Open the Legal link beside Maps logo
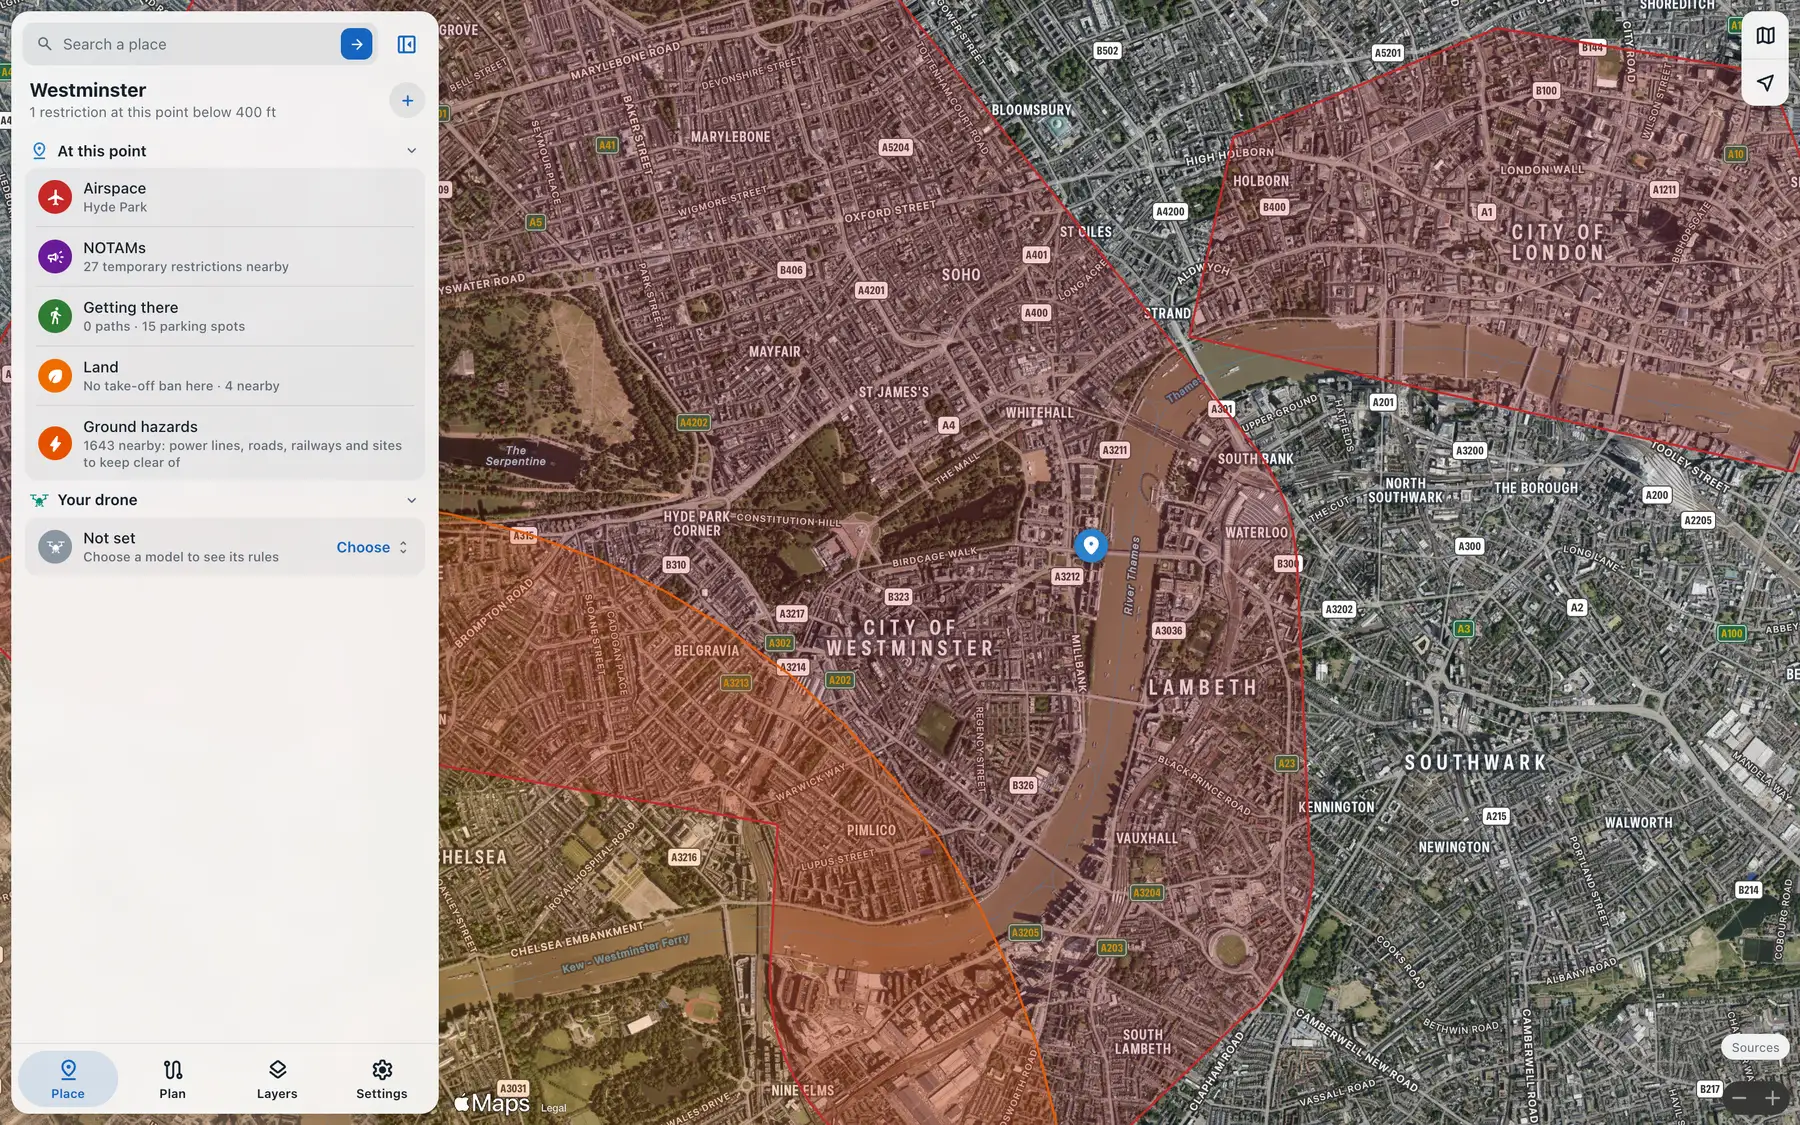 click(554, 1108)
